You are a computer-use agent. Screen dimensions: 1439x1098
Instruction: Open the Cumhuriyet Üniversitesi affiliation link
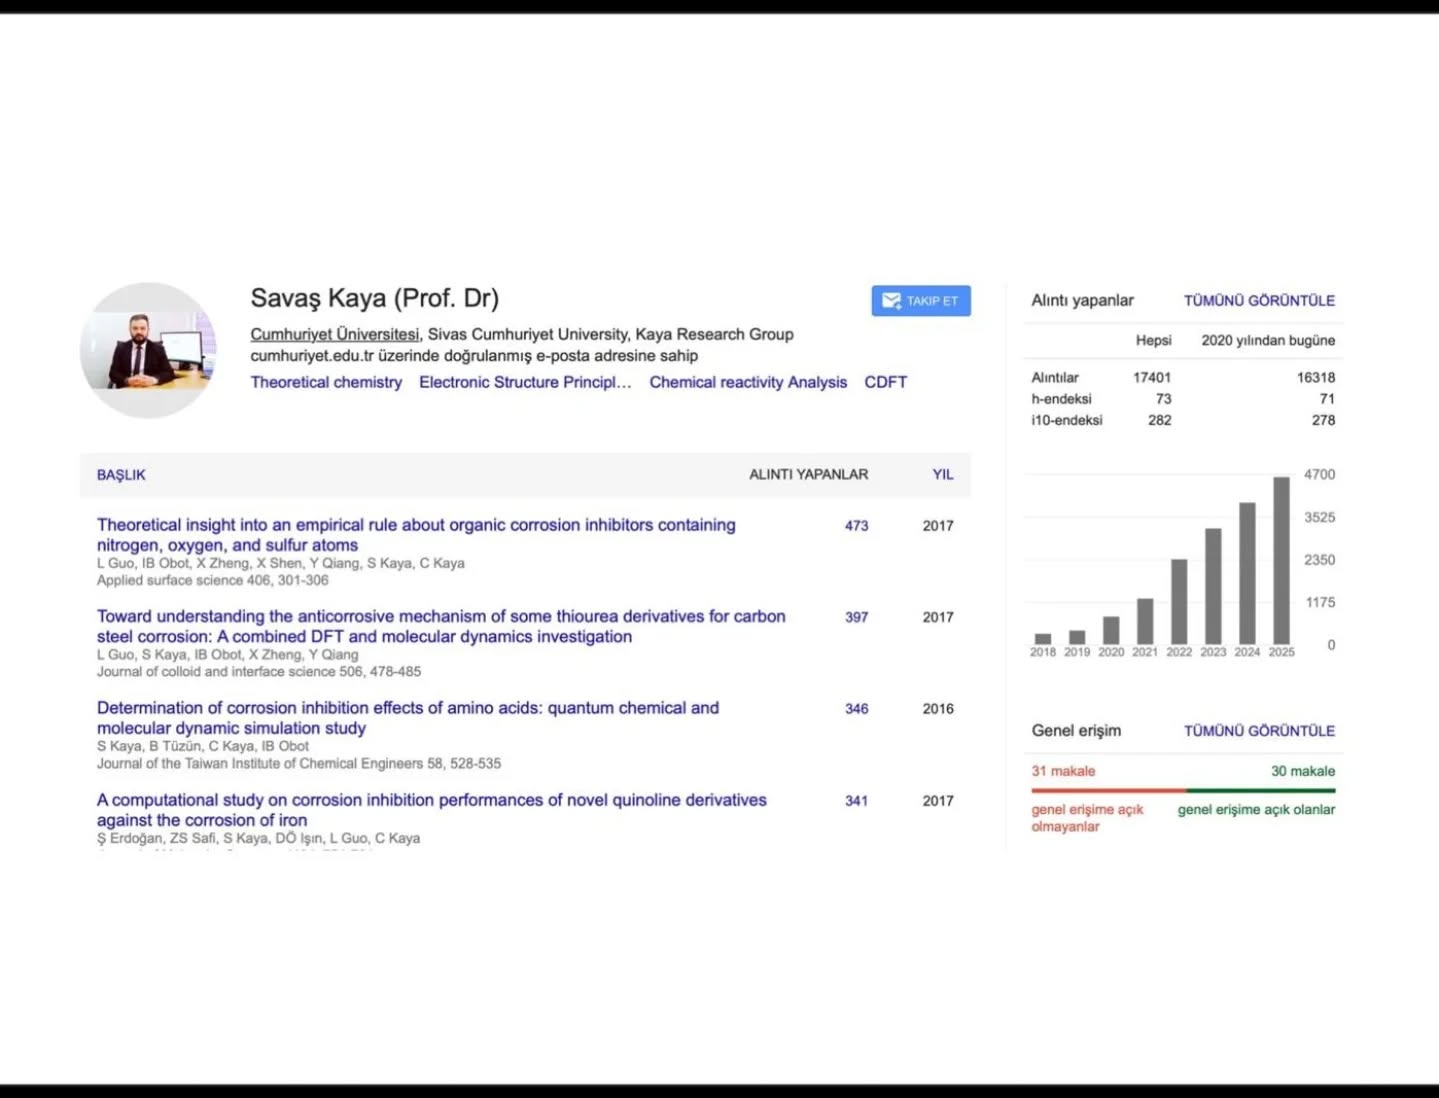tap(334, 334)
